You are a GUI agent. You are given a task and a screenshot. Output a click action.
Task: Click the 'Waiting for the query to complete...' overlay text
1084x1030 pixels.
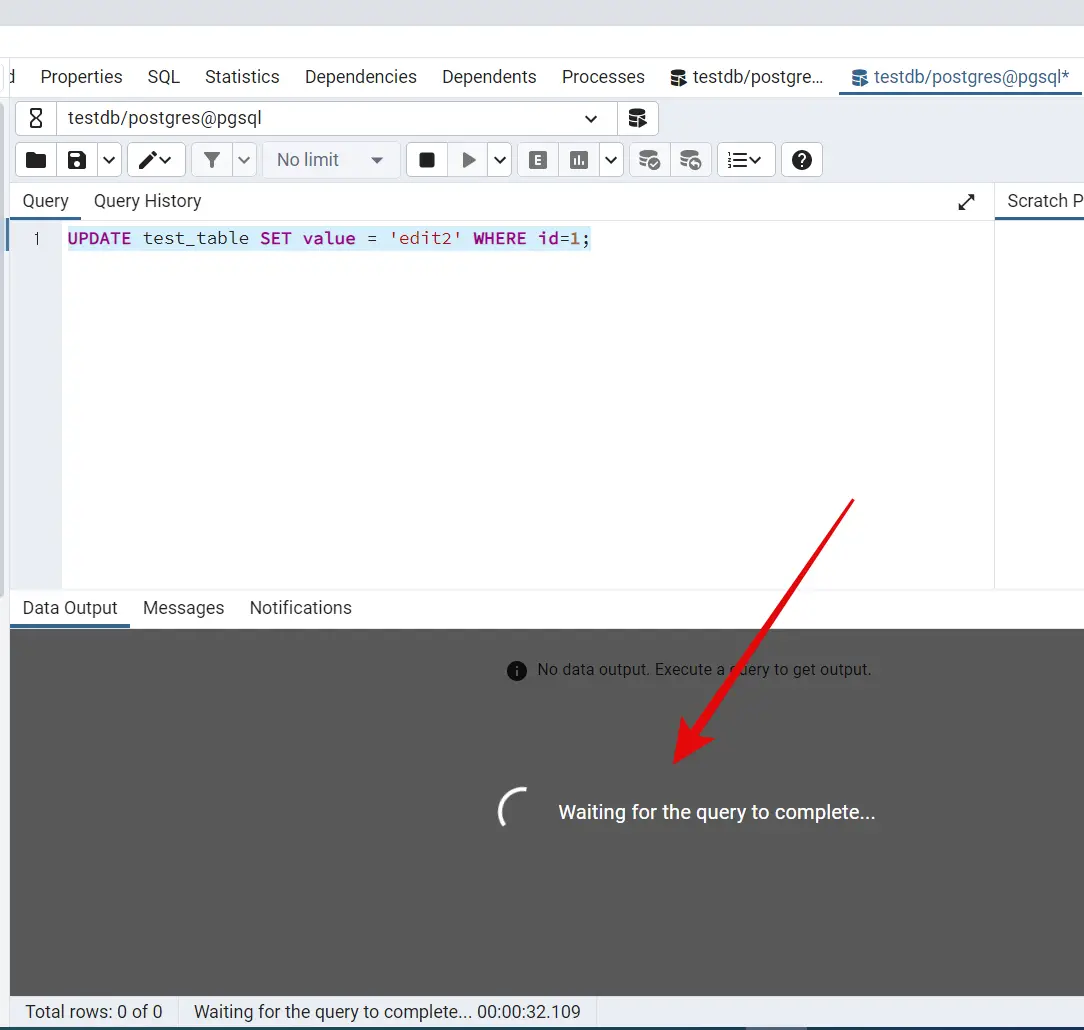coord(717,812)
